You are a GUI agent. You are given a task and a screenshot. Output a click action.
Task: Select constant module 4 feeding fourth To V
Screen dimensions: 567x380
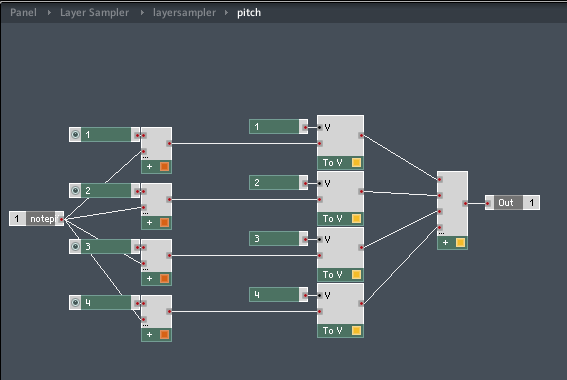[x=278, y=295]
